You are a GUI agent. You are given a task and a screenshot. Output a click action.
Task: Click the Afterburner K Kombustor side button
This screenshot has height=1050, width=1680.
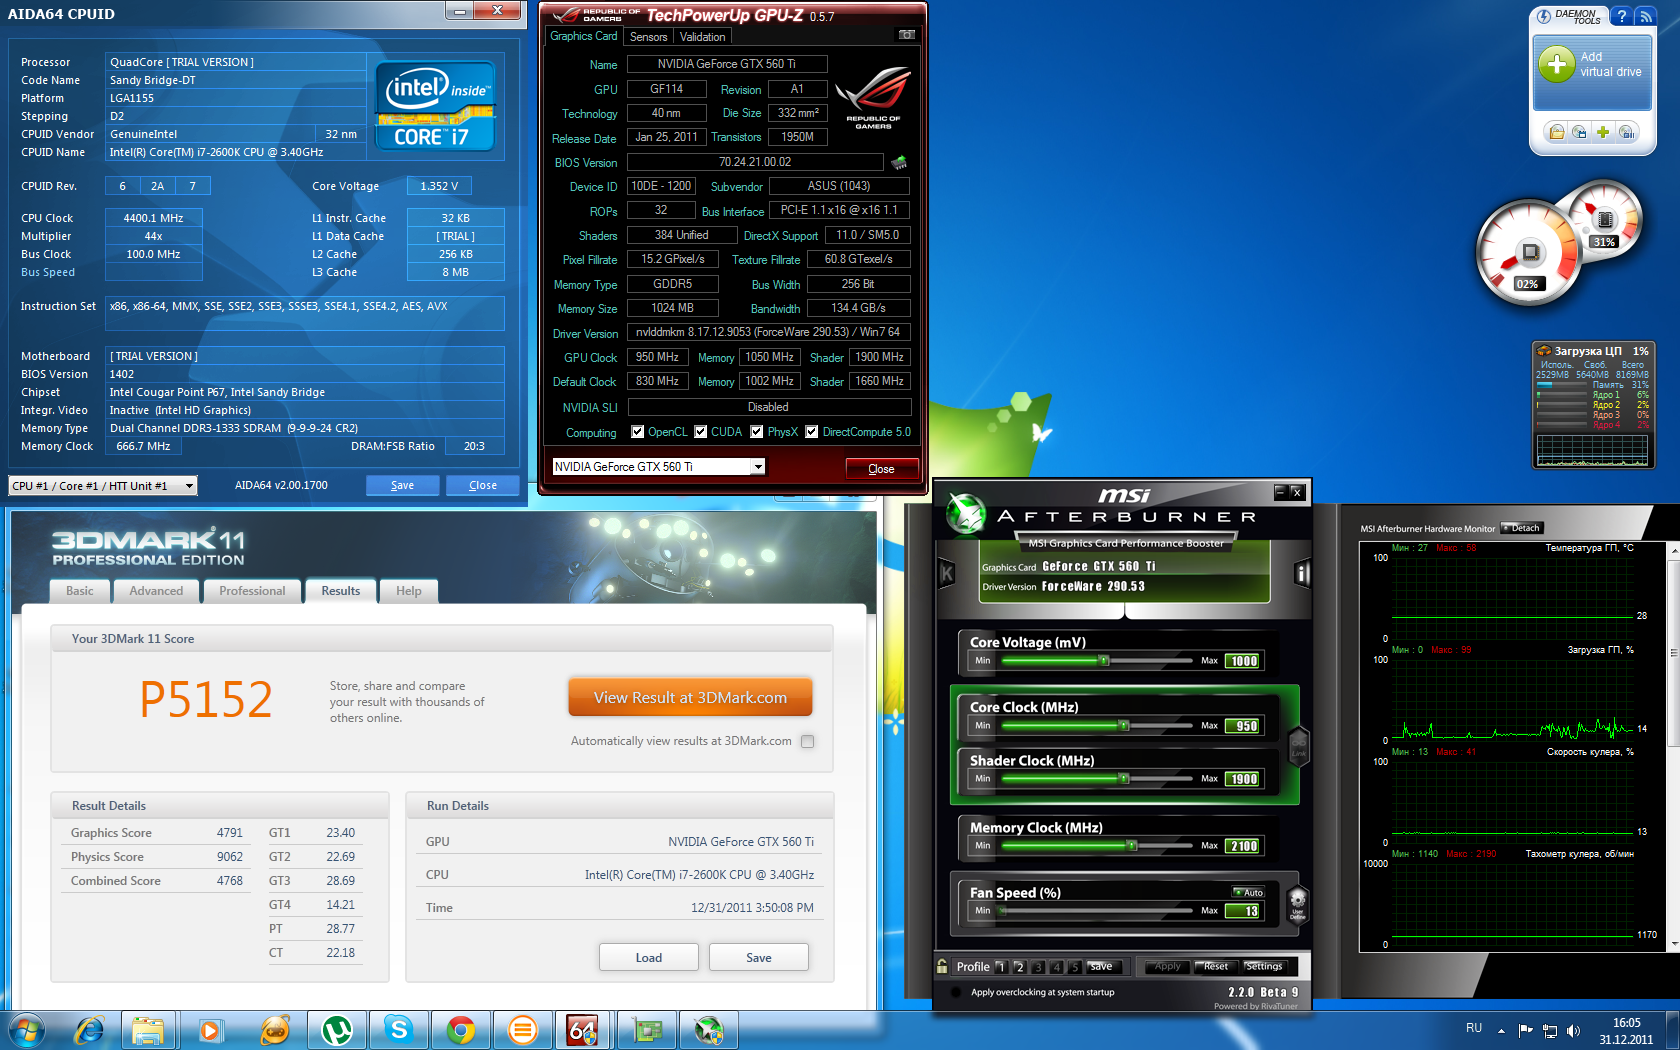click(x=947, y=574)
